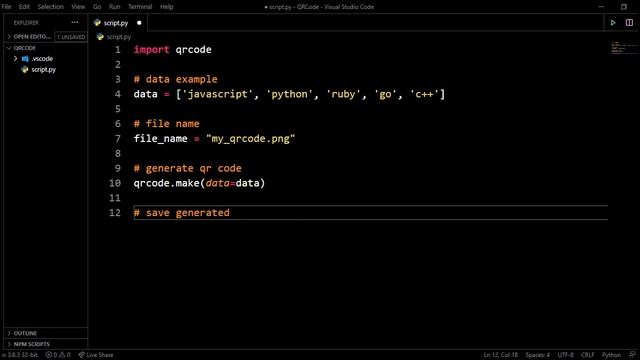This screenshot has height=360, width=640.
Task: Click the 1 UNSAVED badge
Action: coord(71,37)
